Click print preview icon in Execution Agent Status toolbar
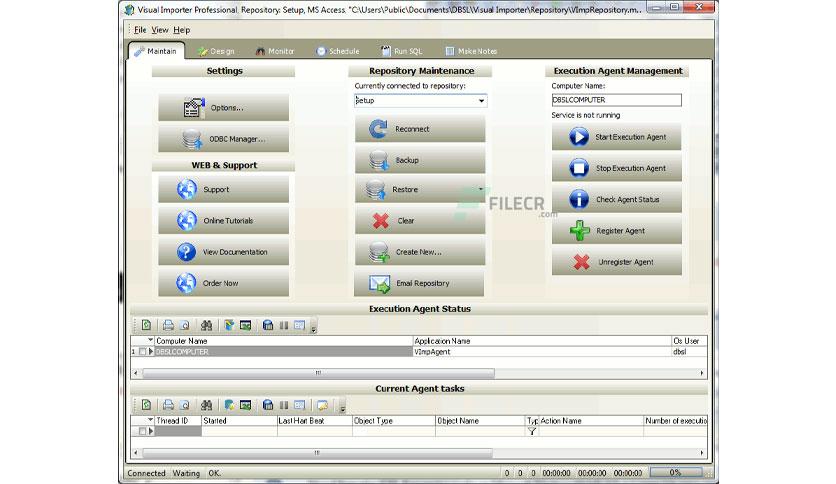This screenshot has width=836, height=484. tap(184, 325)
